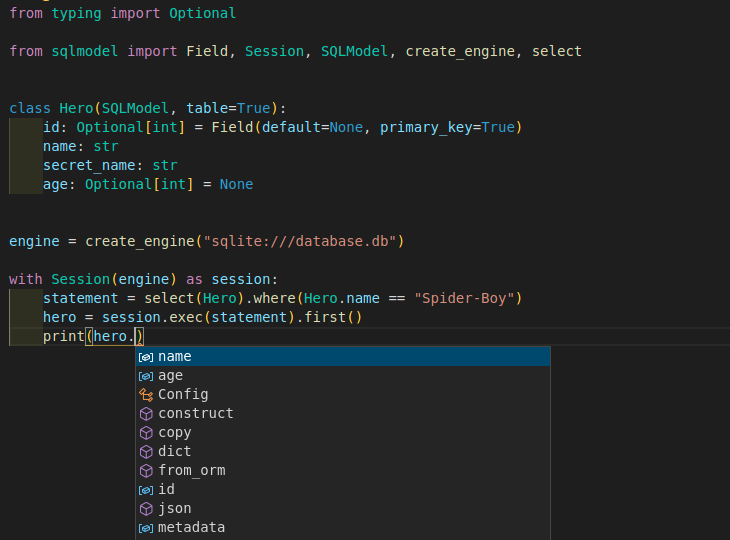Place cursor on "Spider-Boy" string literal
The image size is (730, 540).
coord(468,299)
